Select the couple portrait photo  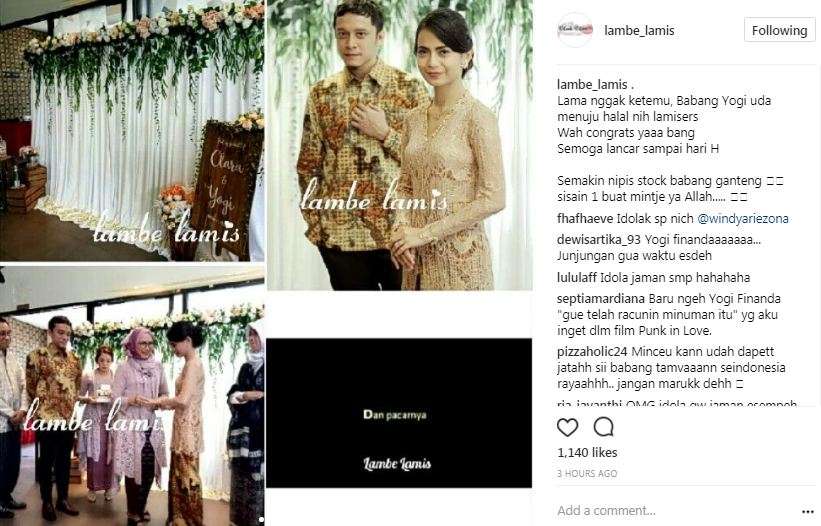pos(400,145)
